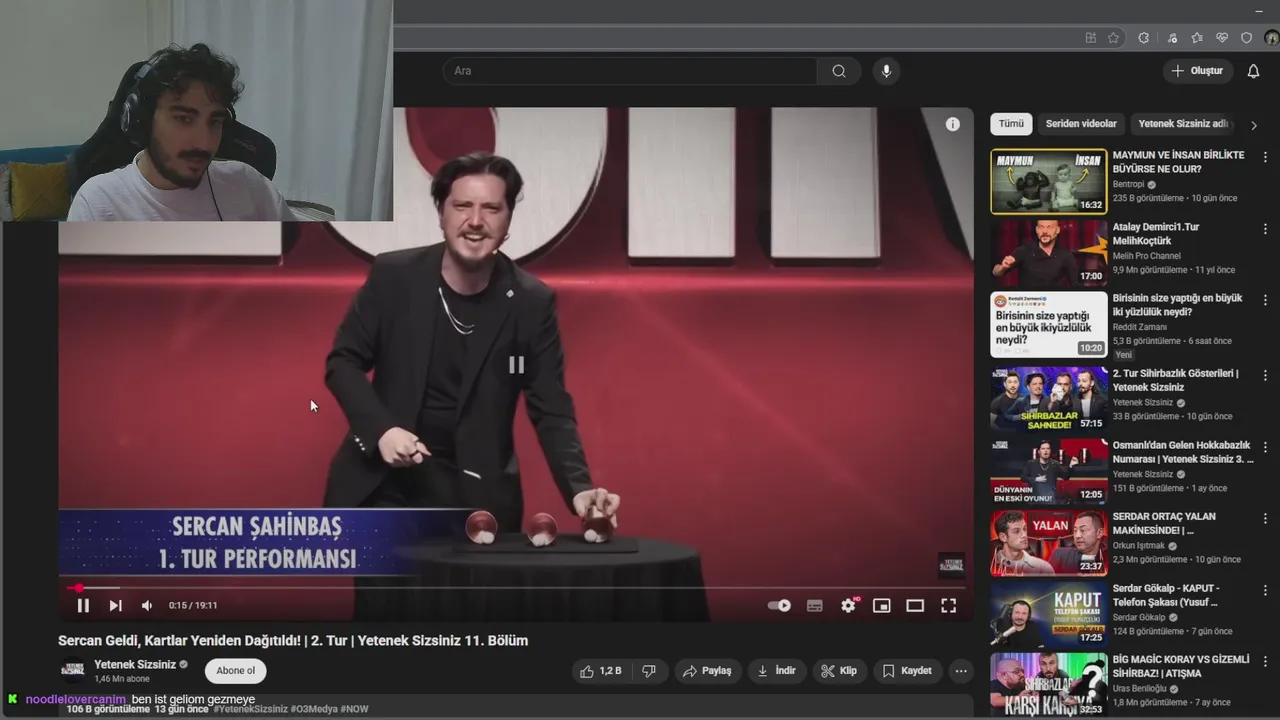Skip to the next video
This screenshot has width=1280, height=720.
click(x=115, y=605)
